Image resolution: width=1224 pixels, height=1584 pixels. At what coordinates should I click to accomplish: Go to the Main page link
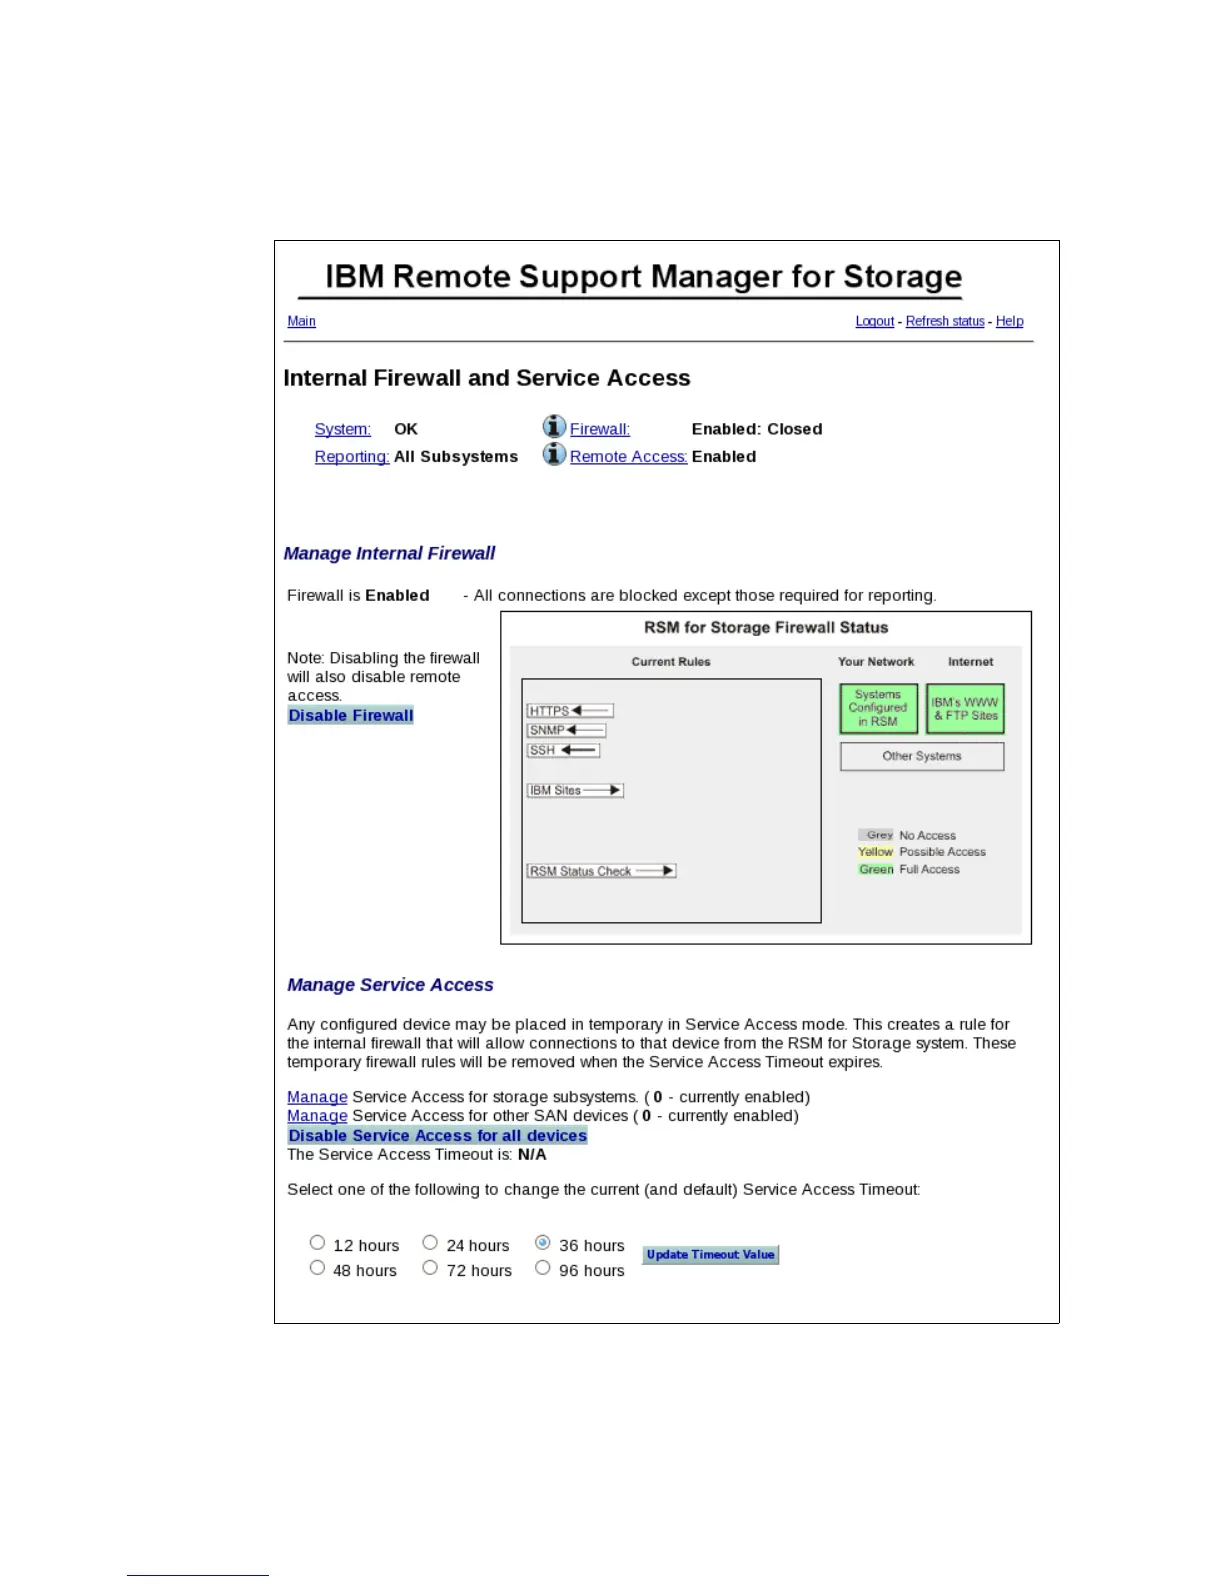tap(301, 321)
